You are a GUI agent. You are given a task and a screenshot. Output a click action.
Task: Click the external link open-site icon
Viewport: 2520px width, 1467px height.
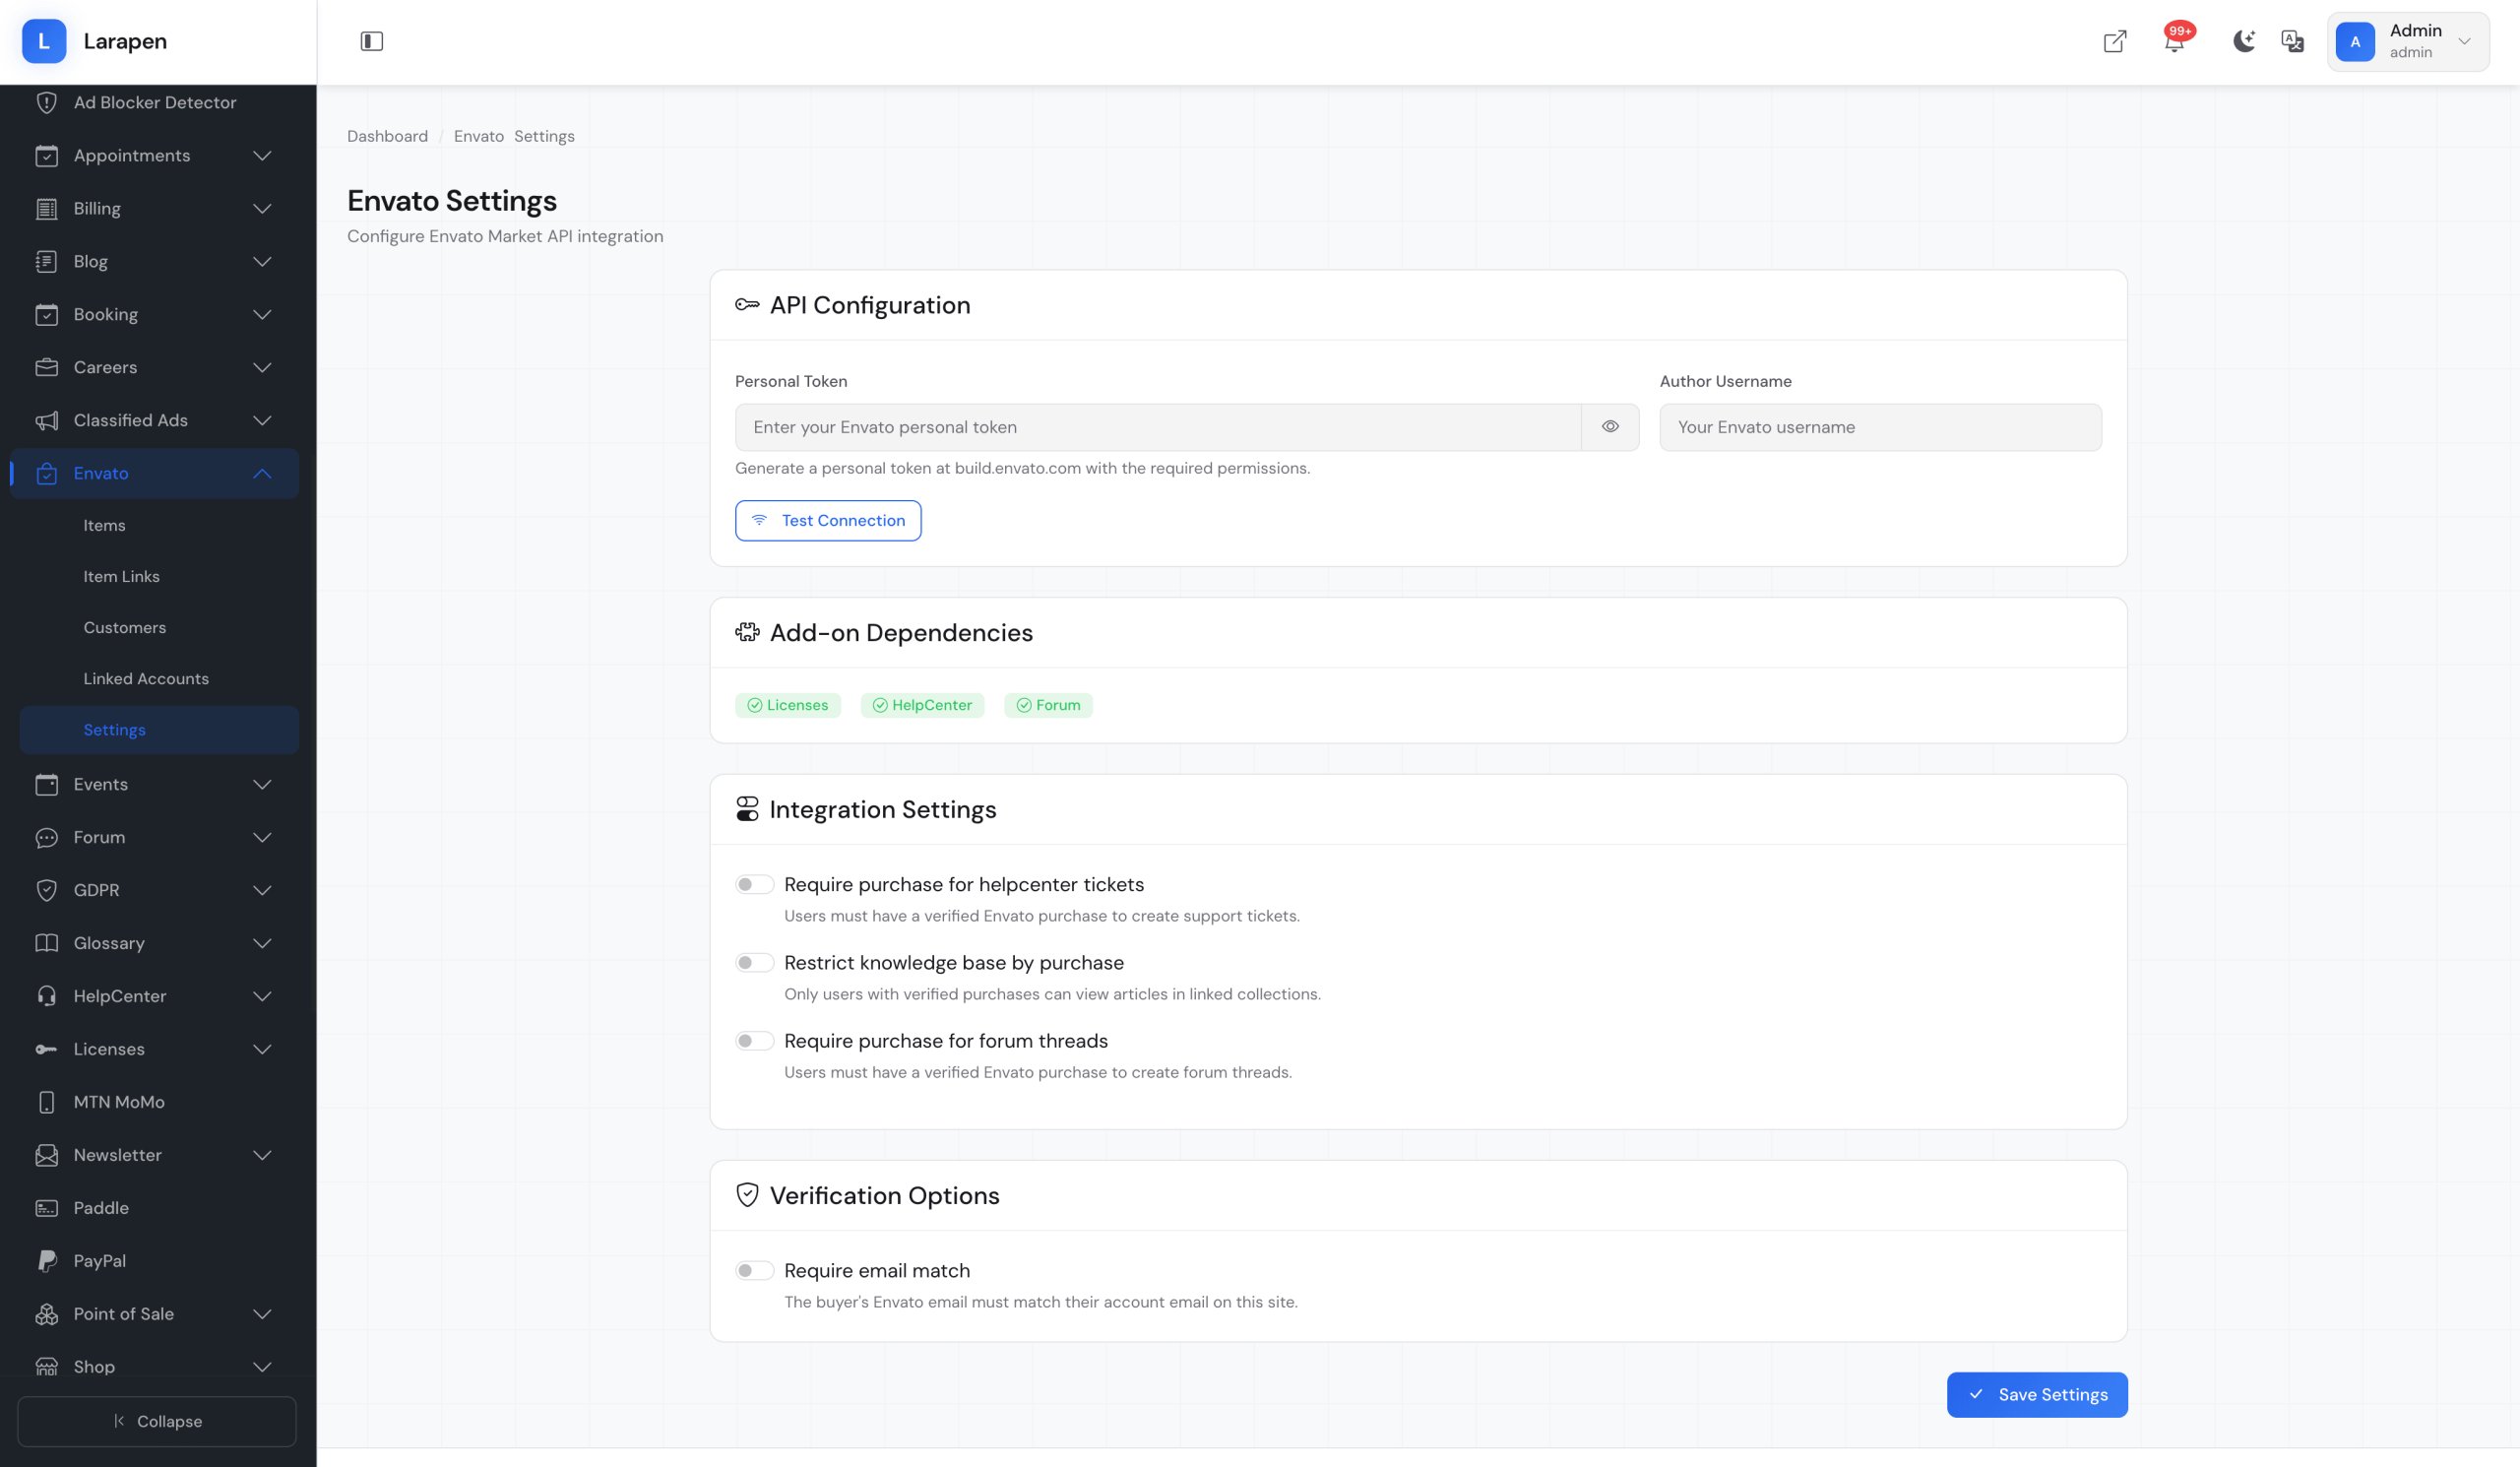[2114, 41]
